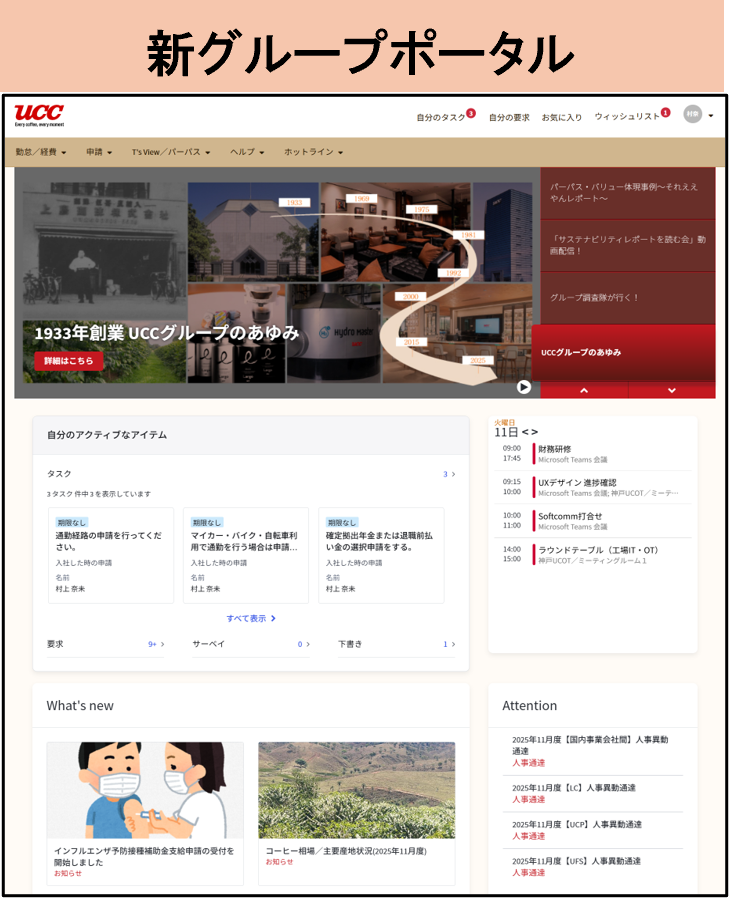
Task: Go to next day in calendar
Action: [x=535, y=432]
